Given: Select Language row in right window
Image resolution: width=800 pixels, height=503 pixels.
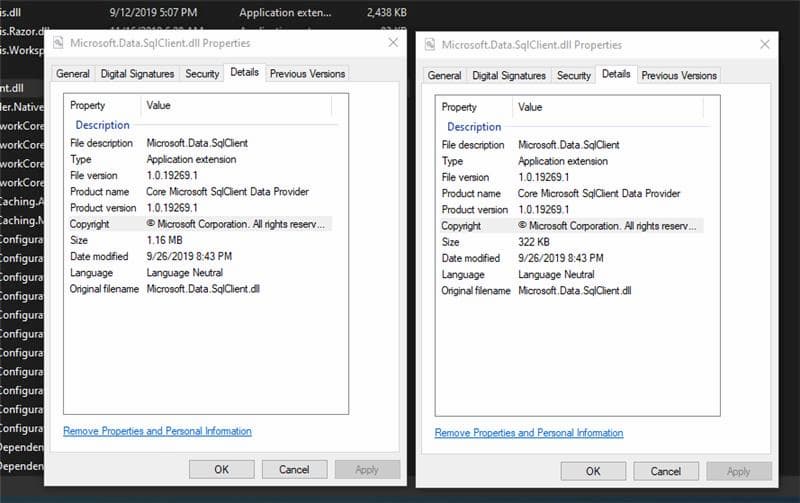Looking at the screenshot, I should coord(571,275).
